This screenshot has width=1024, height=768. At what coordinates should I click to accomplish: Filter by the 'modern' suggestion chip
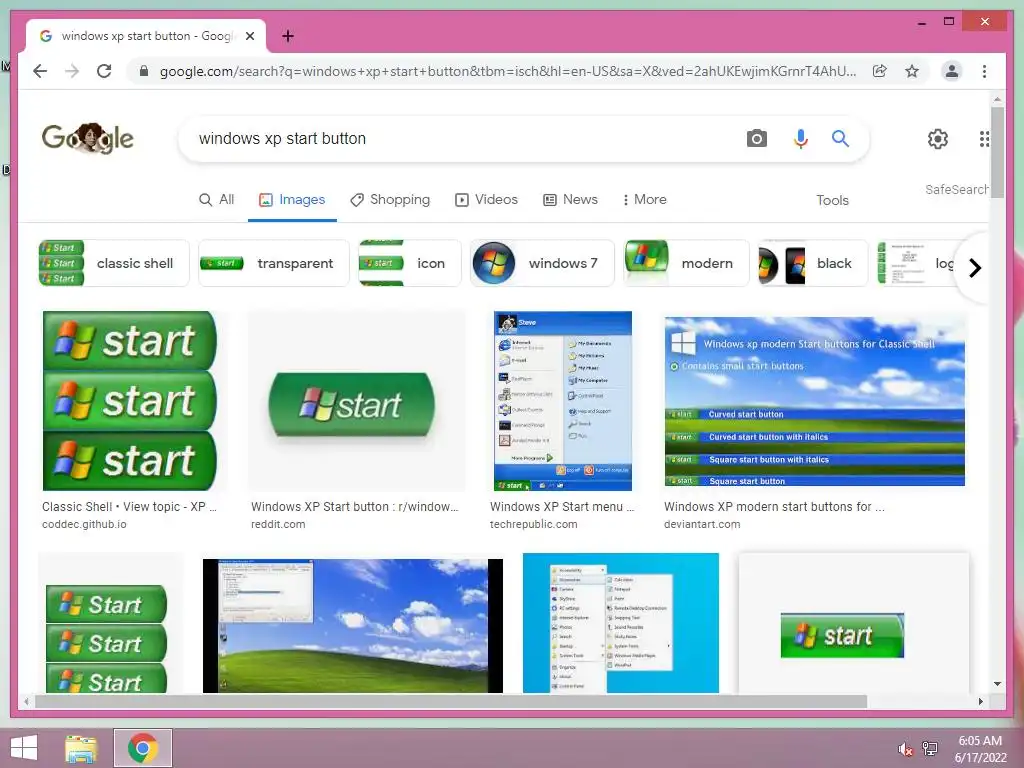point(686,263)
